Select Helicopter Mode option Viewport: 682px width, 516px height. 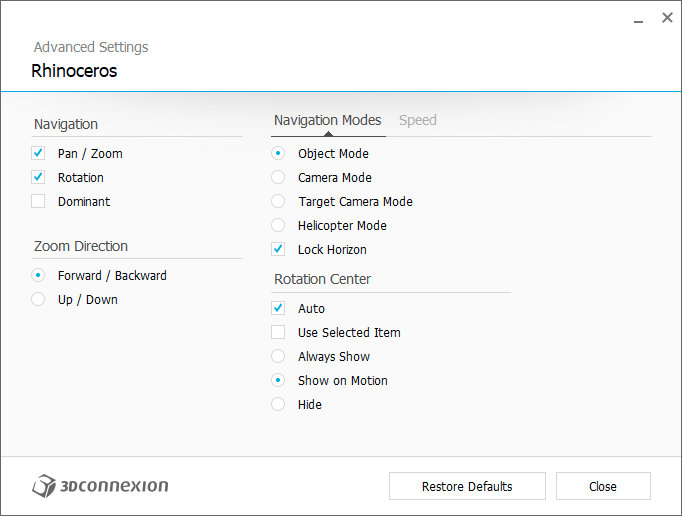tap(278, 225)
